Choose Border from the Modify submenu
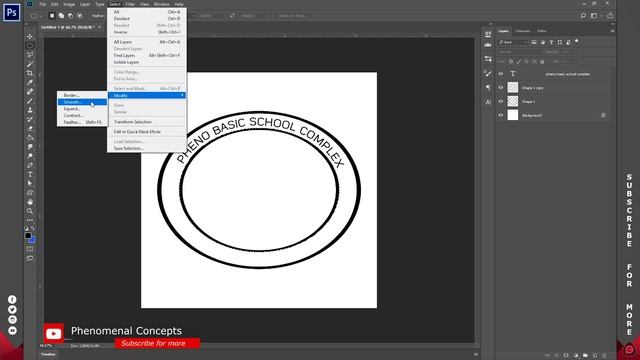The image size is (640, 360). (x=82, y=95)
